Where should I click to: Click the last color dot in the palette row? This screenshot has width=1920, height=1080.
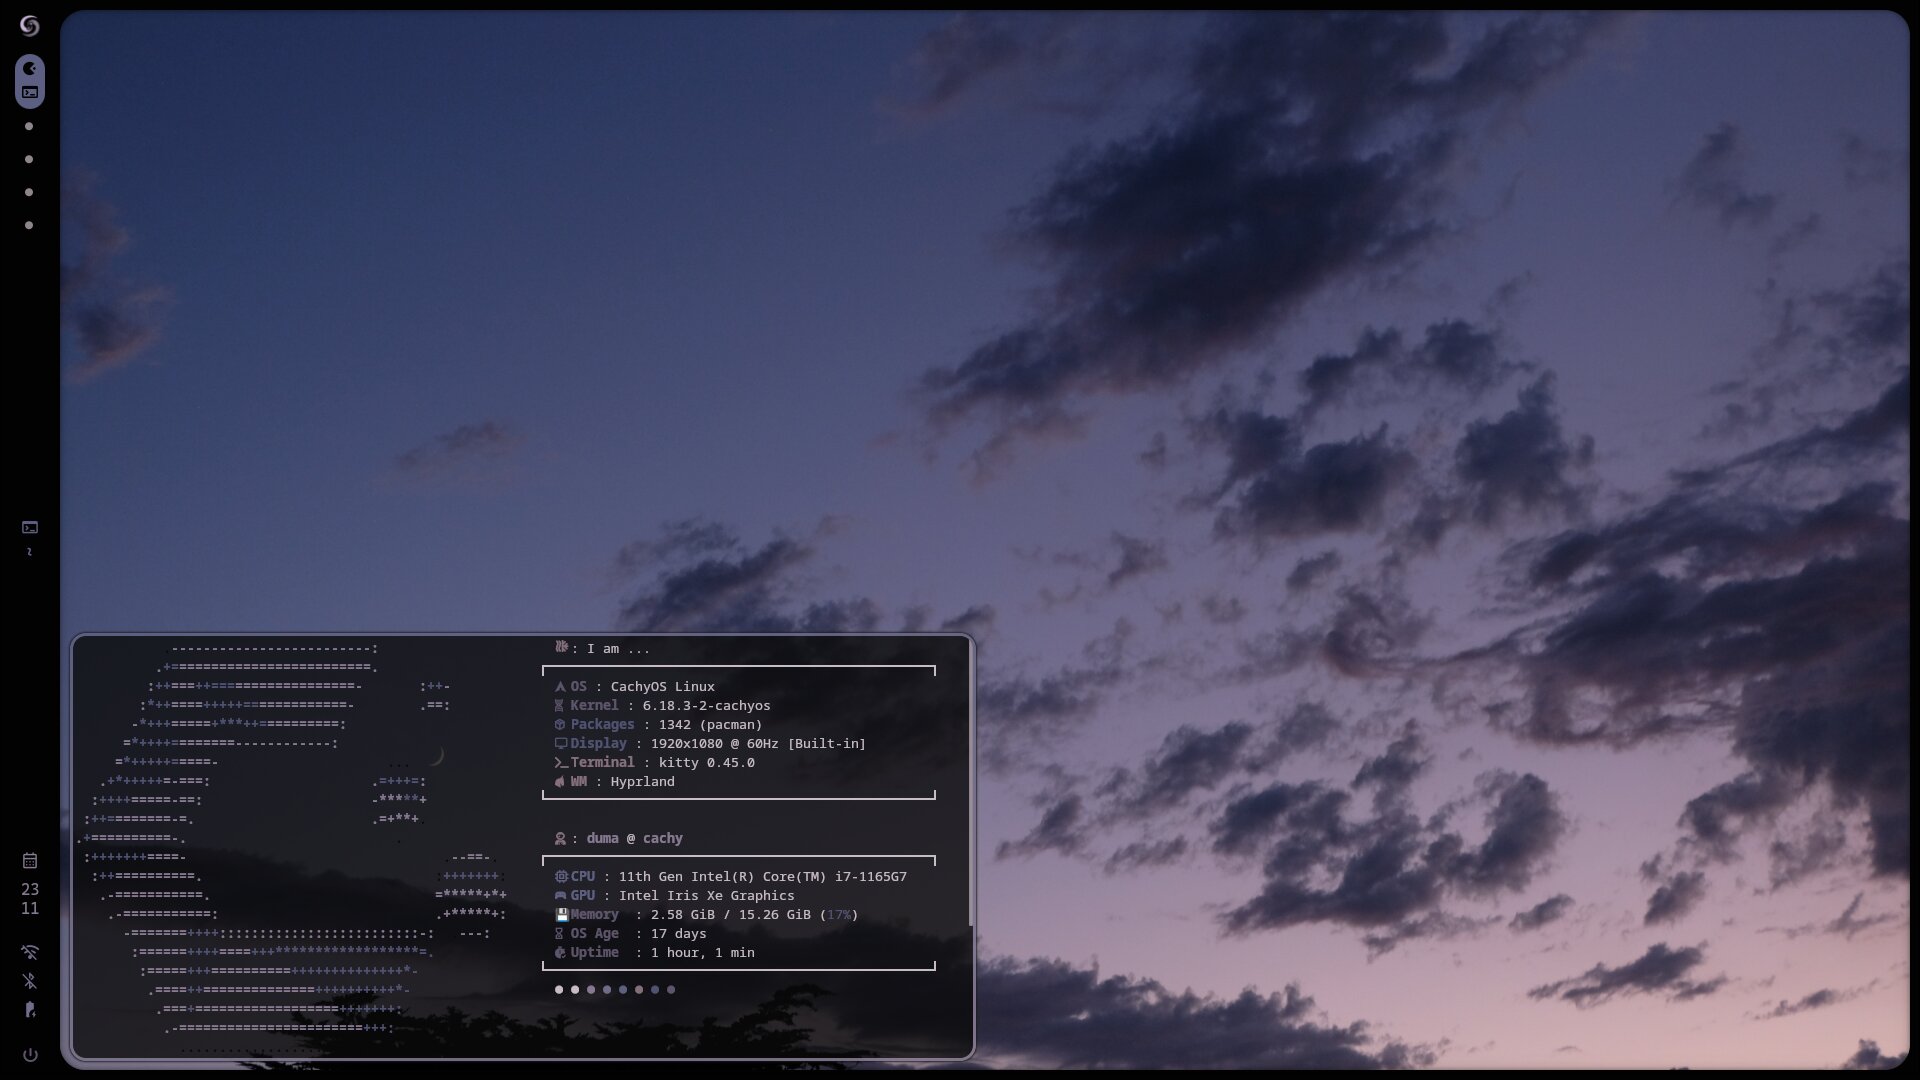coord(671,990)
